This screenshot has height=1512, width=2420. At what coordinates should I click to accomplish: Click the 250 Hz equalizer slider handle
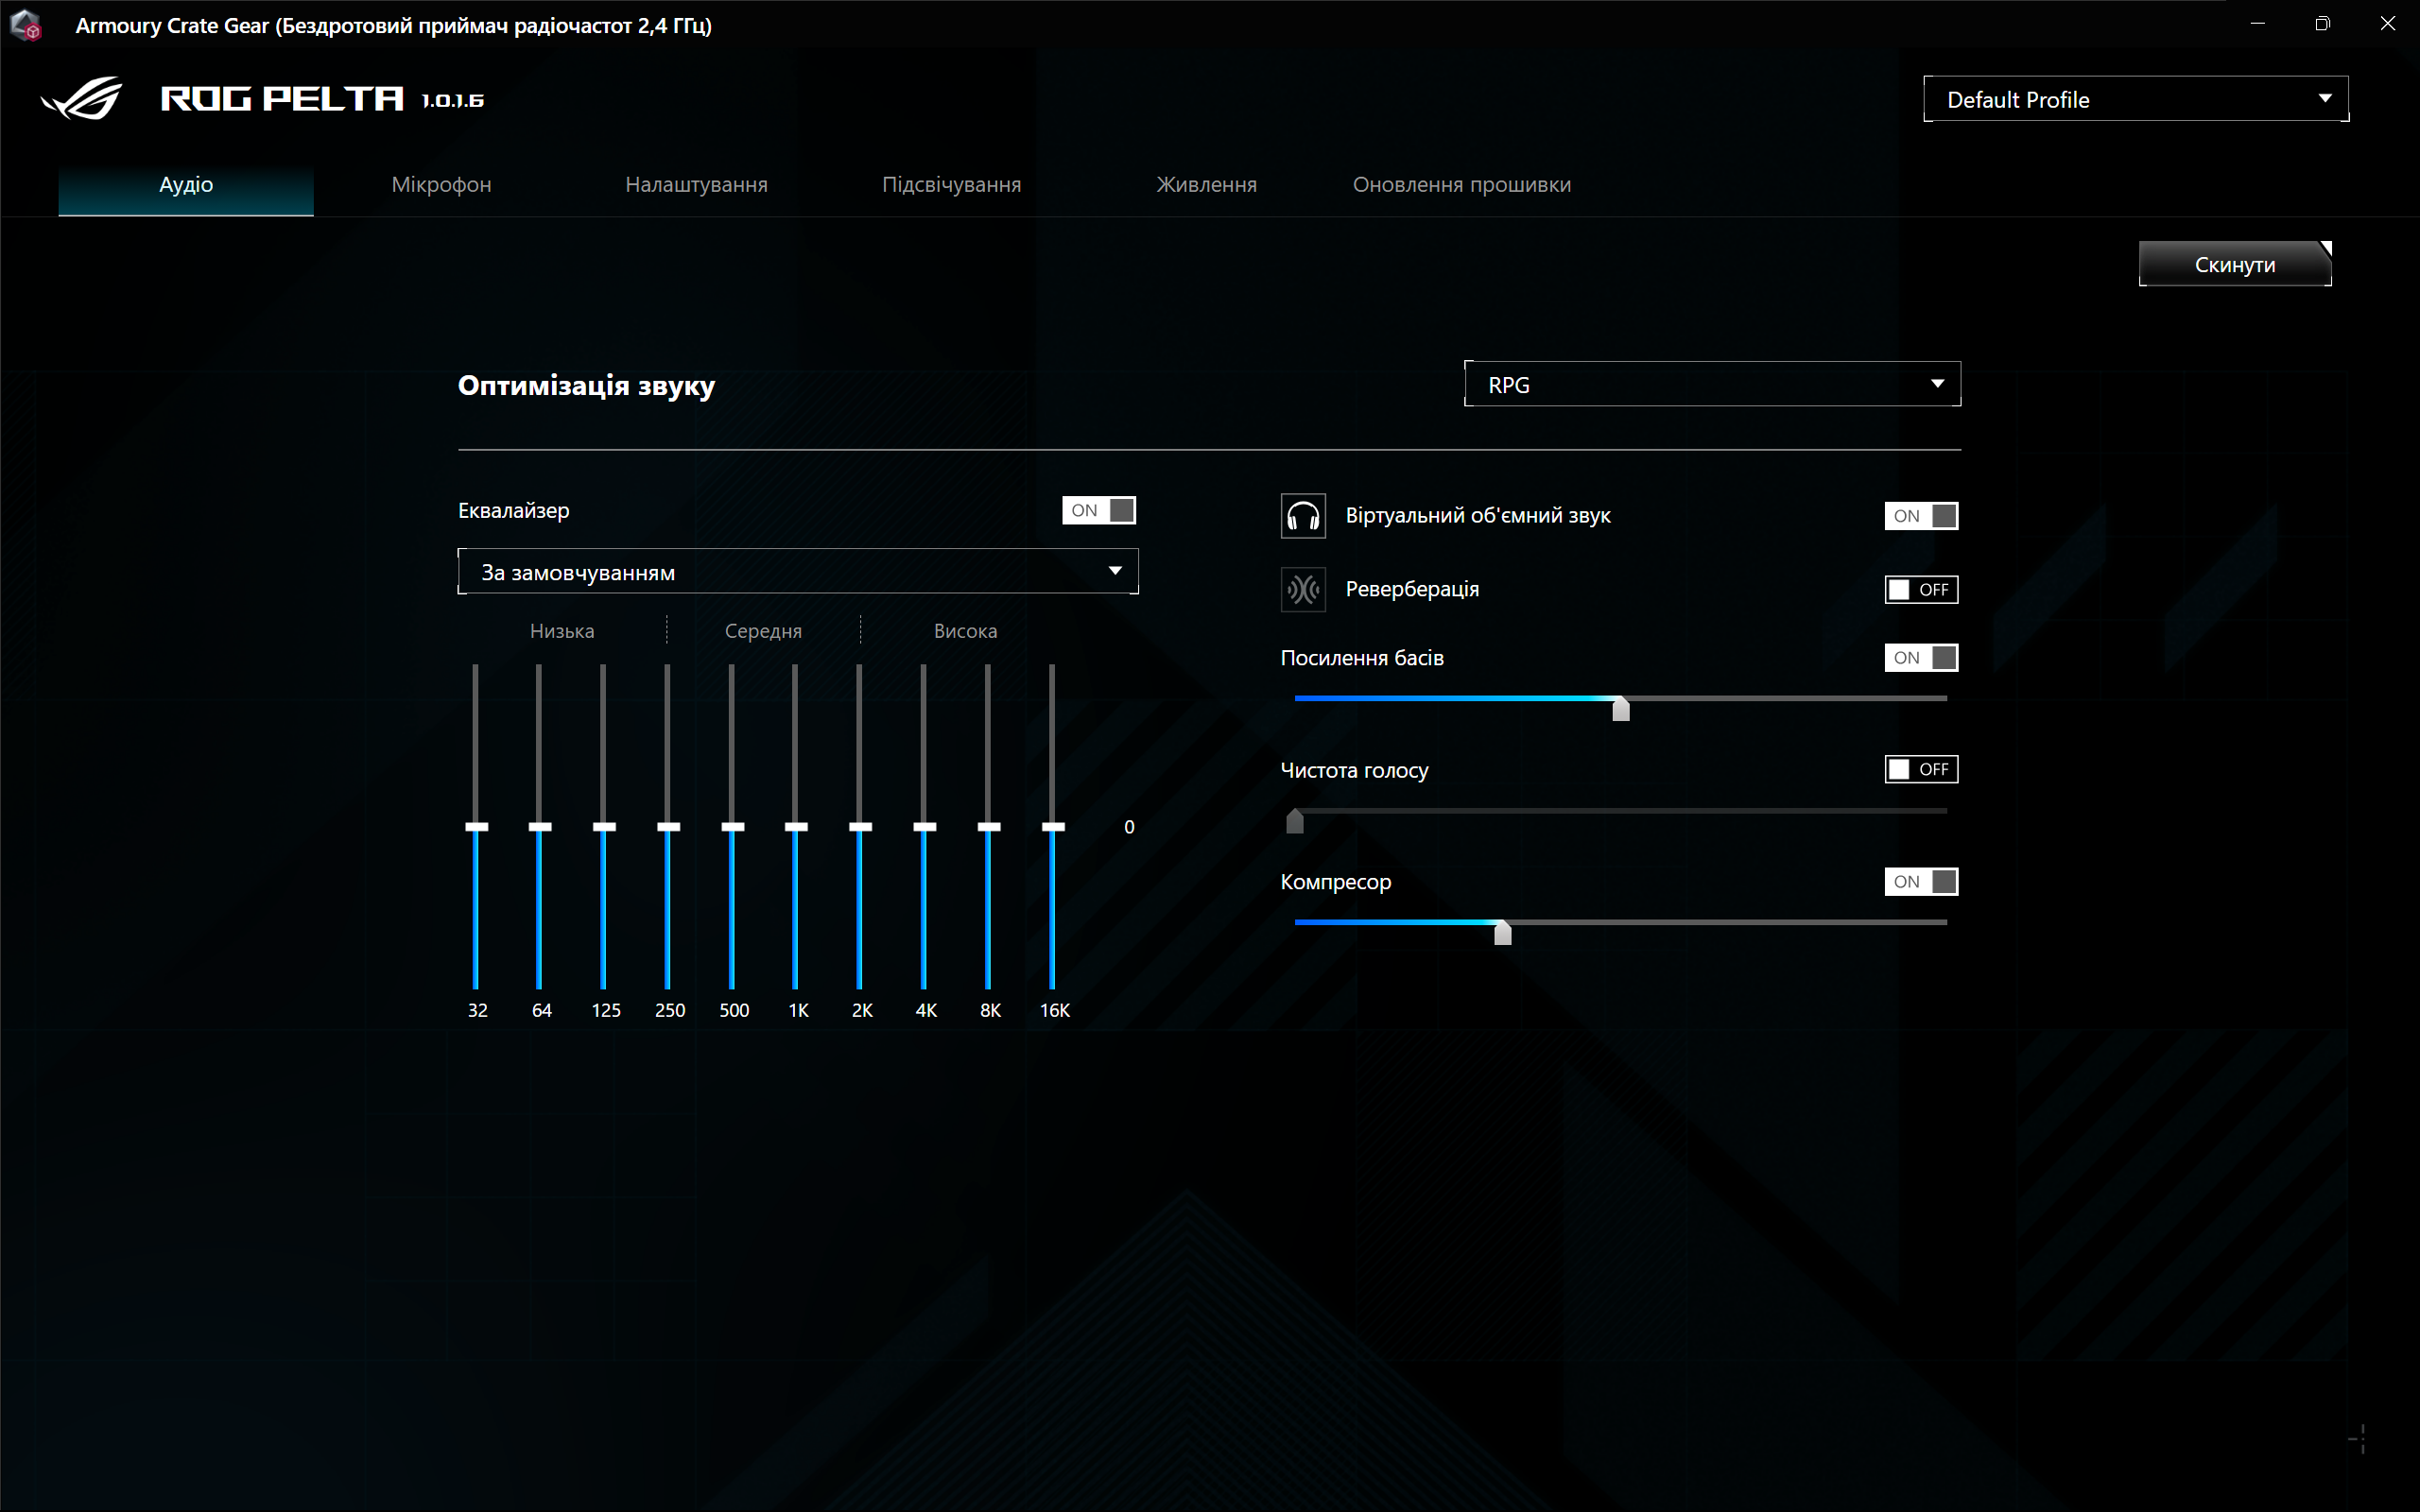click(x=668, y=827)
